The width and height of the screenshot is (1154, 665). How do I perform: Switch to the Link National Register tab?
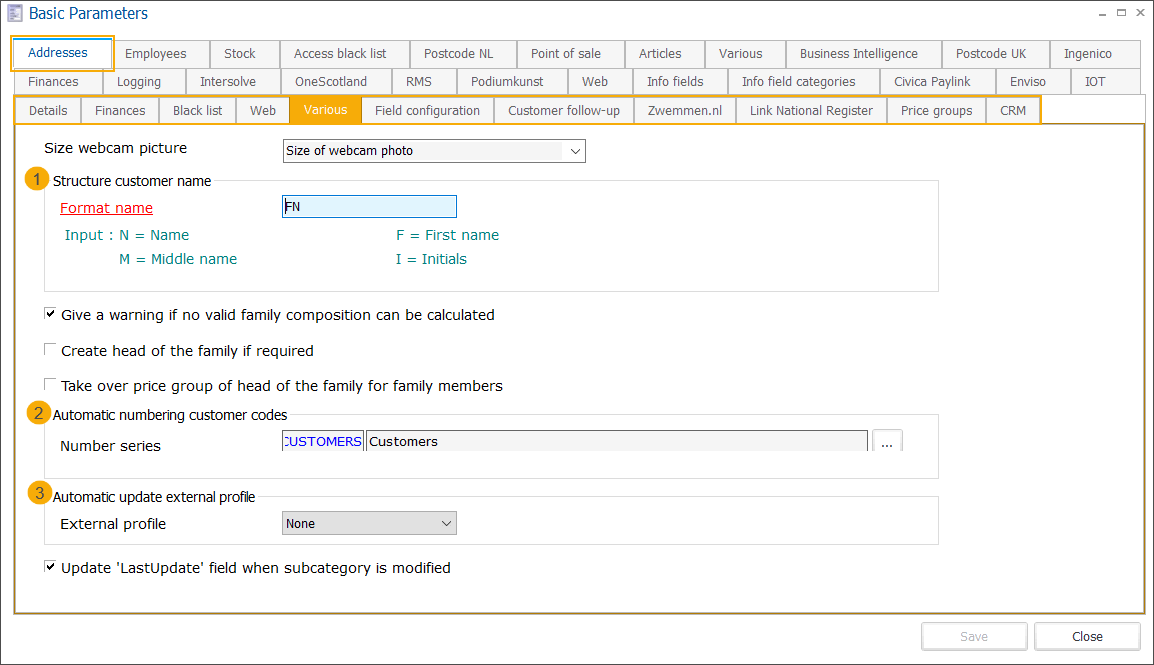810,110
